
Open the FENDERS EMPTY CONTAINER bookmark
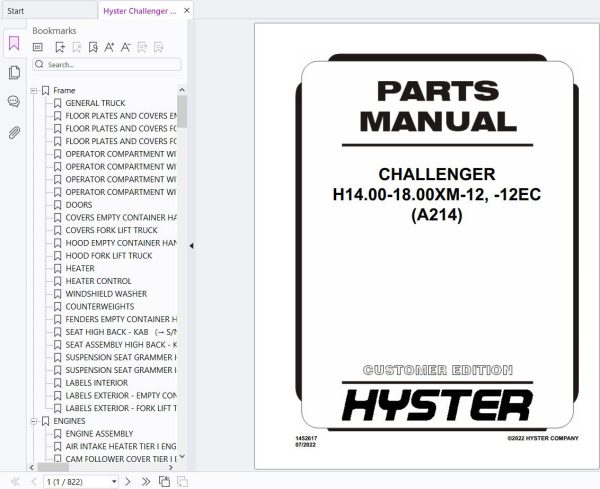pos(121,319)
